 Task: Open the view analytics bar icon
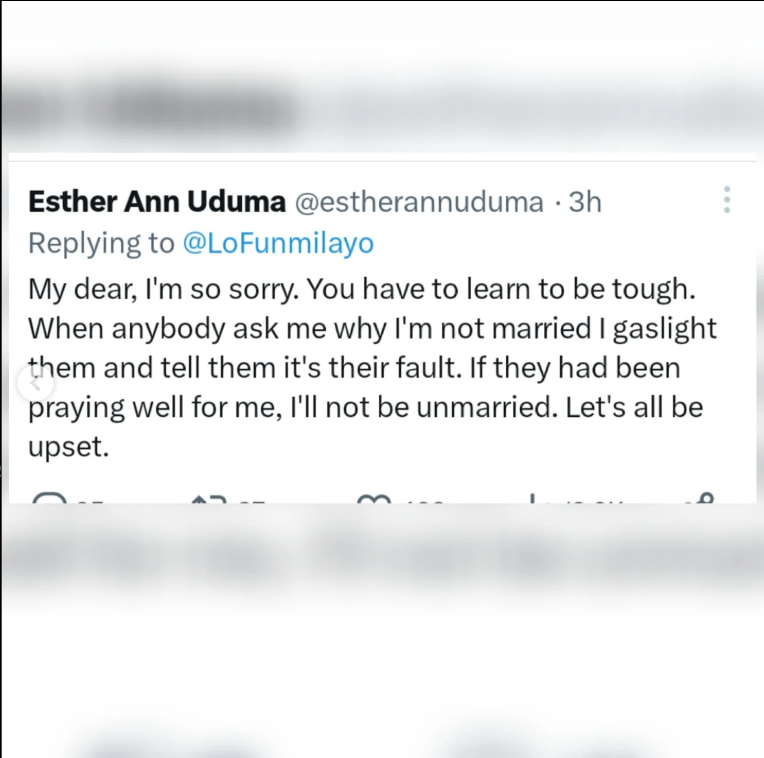click(x=533, y=498)
